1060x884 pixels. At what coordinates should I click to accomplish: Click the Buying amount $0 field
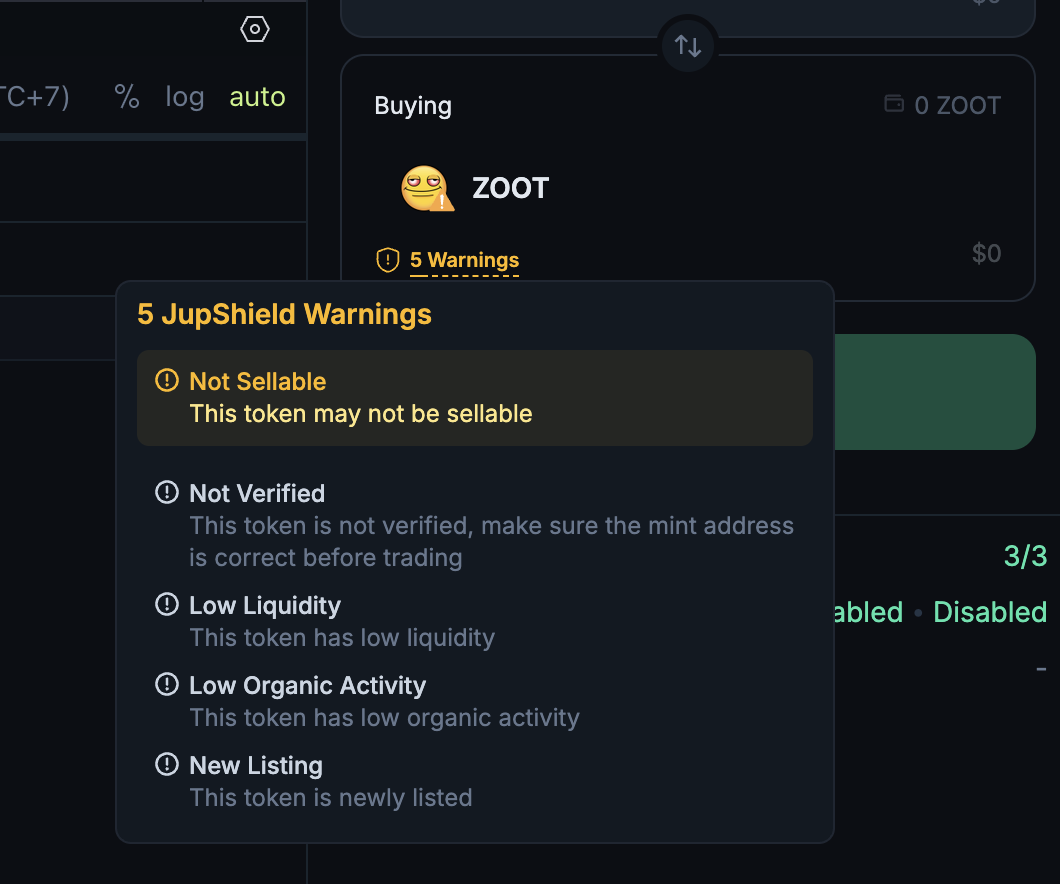coord(986,253)
